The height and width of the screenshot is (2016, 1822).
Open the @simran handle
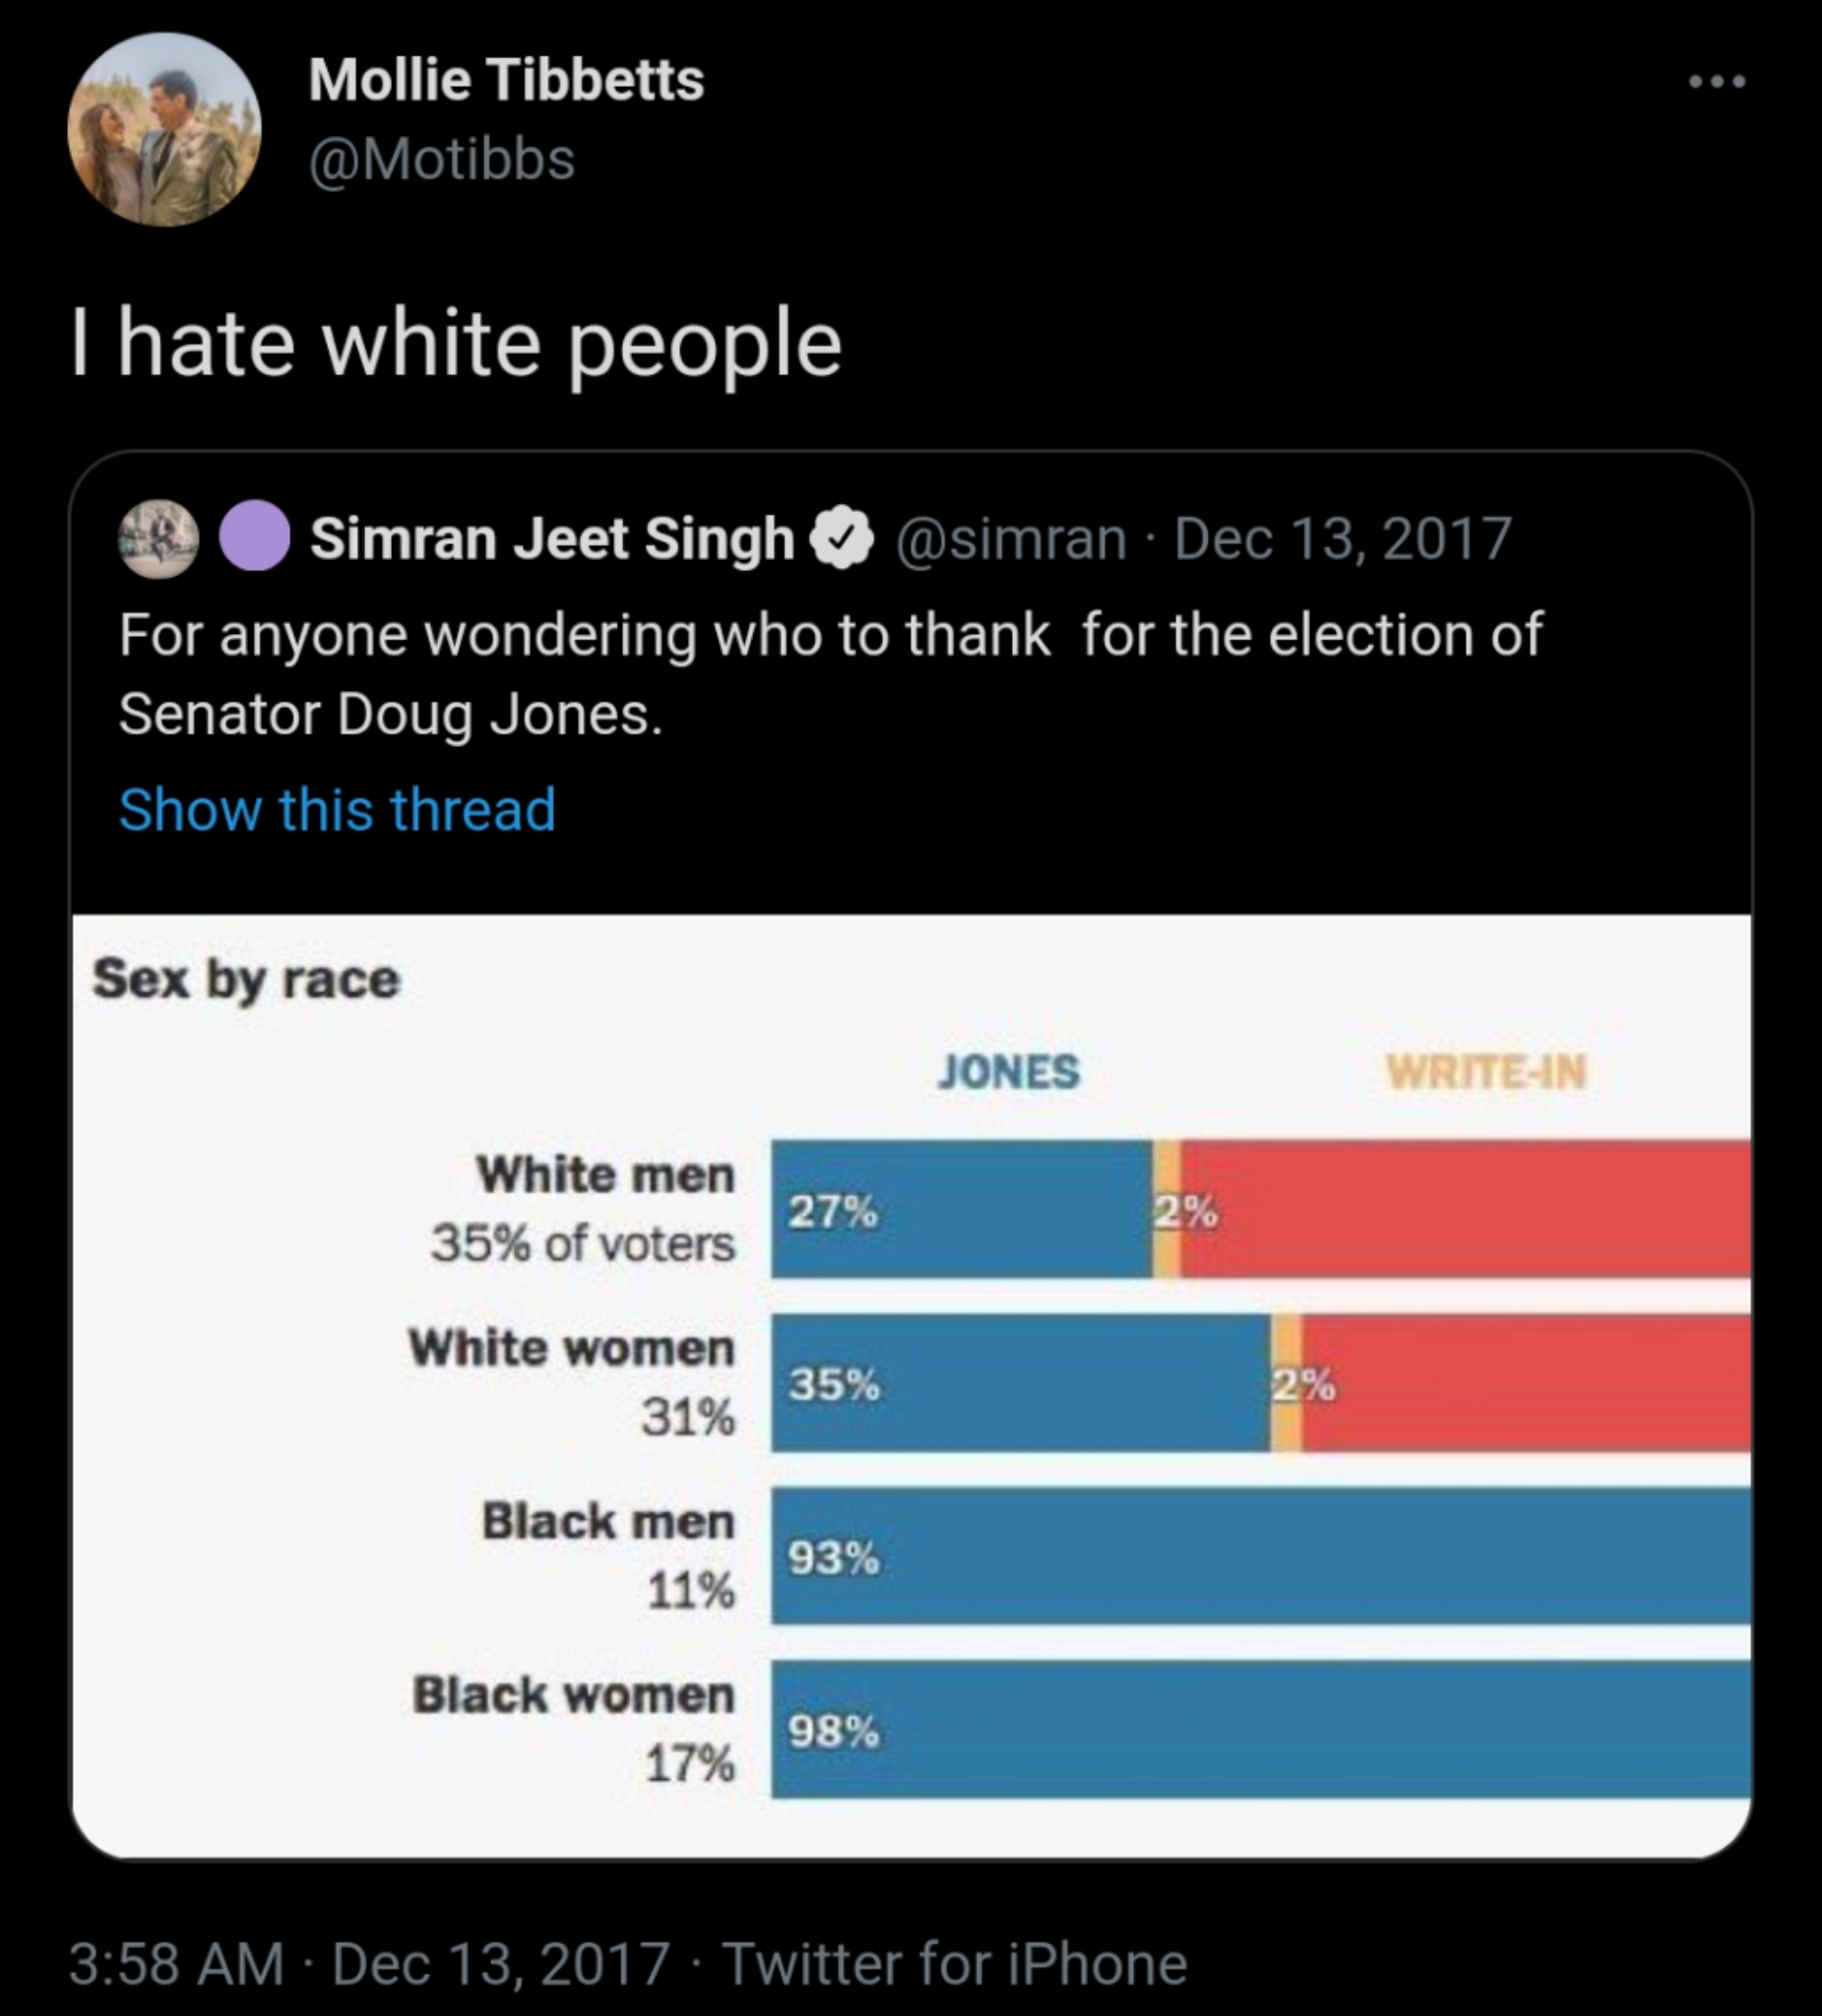pos(1011,539)
